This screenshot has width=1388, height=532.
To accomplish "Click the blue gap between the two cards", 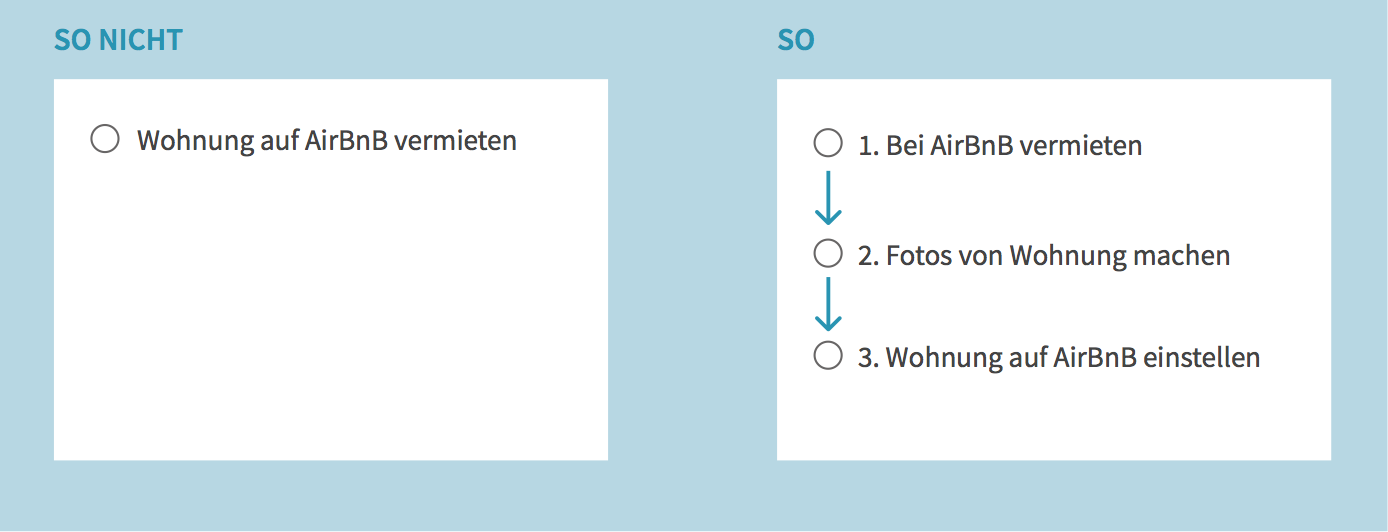I will 692,270.
